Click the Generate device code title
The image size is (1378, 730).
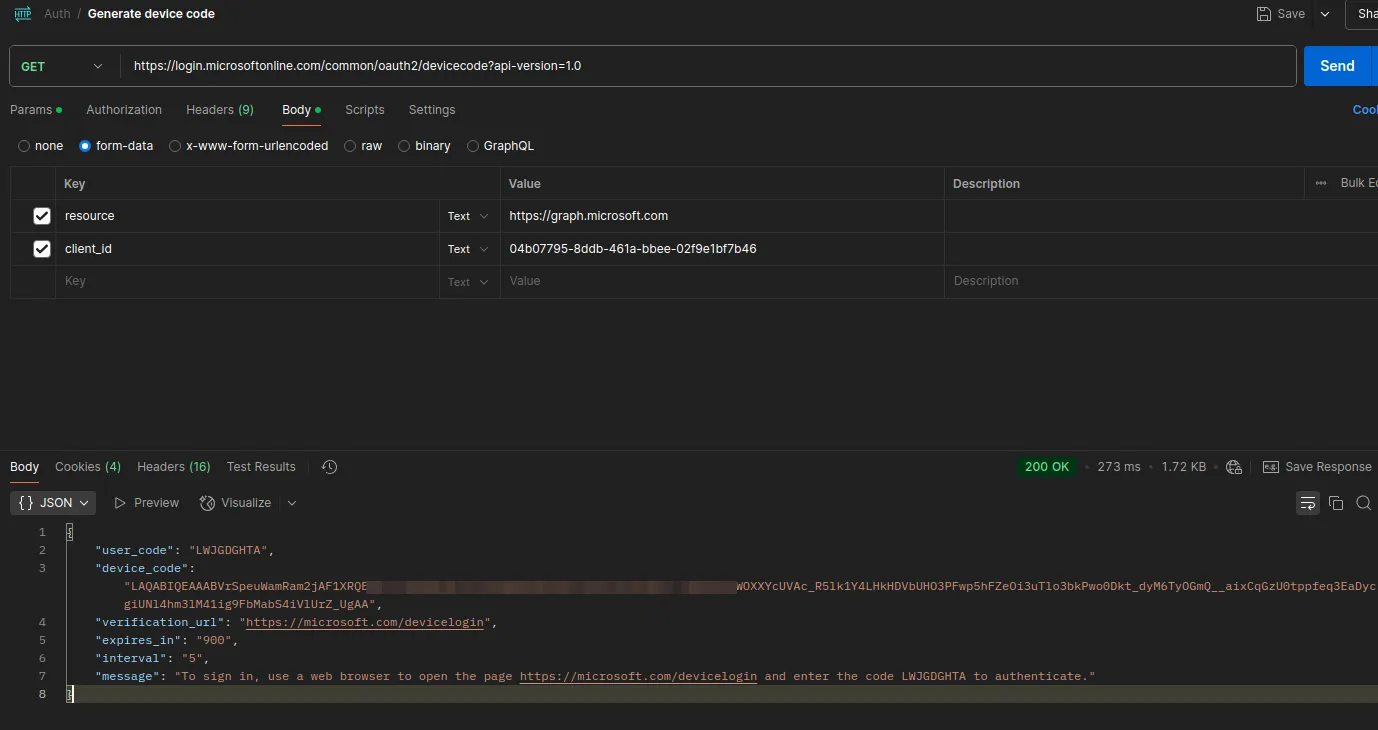coord(151,14)
